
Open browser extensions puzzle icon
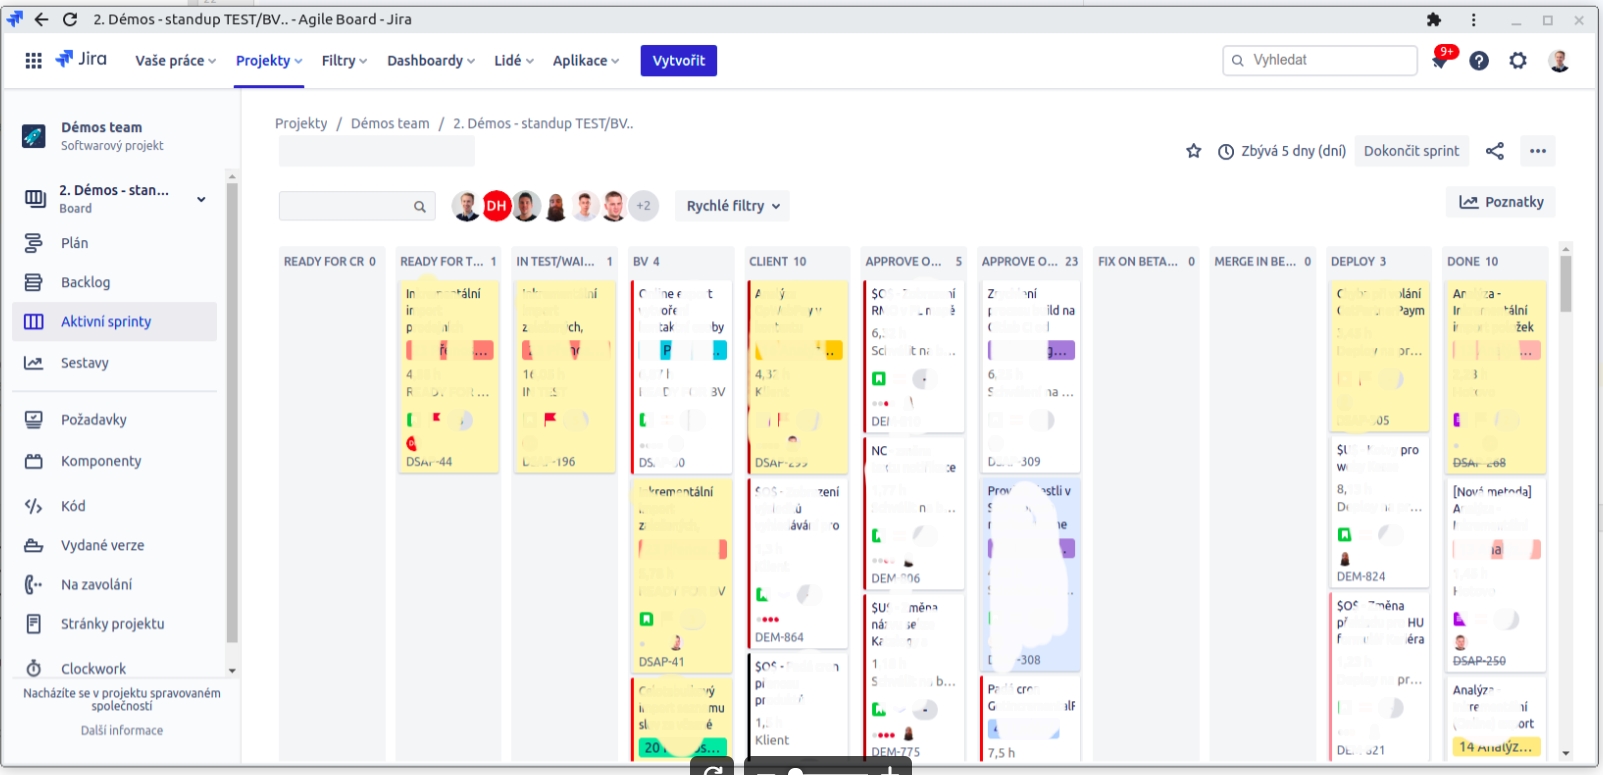[x=1434, y=19]
